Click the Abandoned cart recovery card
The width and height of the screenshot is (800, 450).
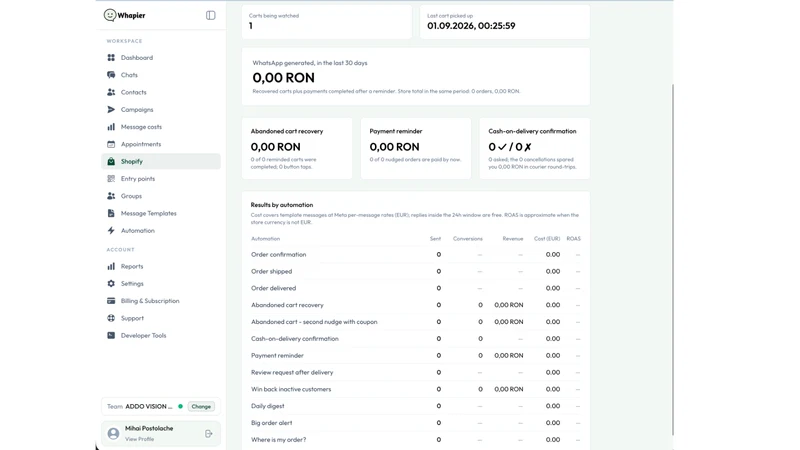coord(297,148)
